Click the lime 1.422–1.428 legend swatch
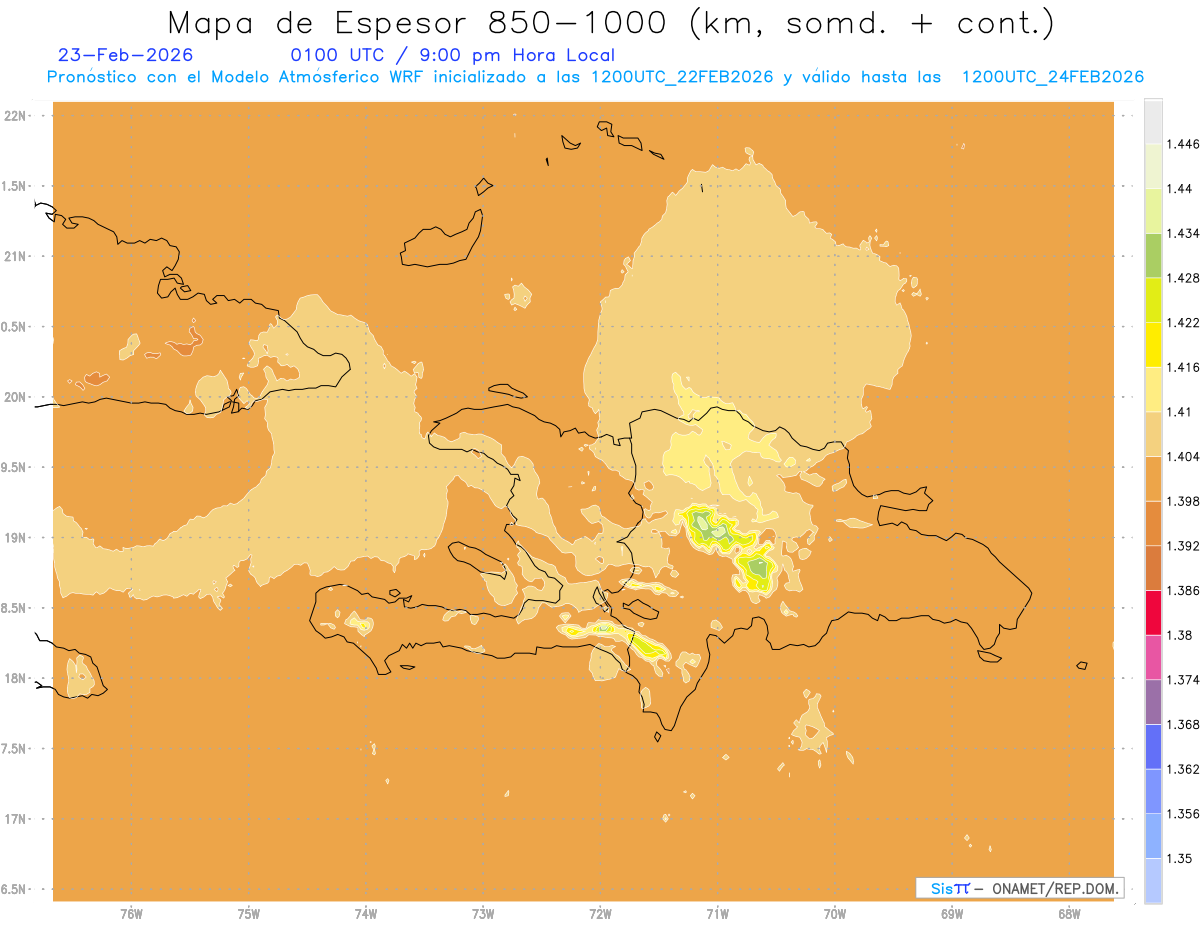 (x=1153, y=300)
